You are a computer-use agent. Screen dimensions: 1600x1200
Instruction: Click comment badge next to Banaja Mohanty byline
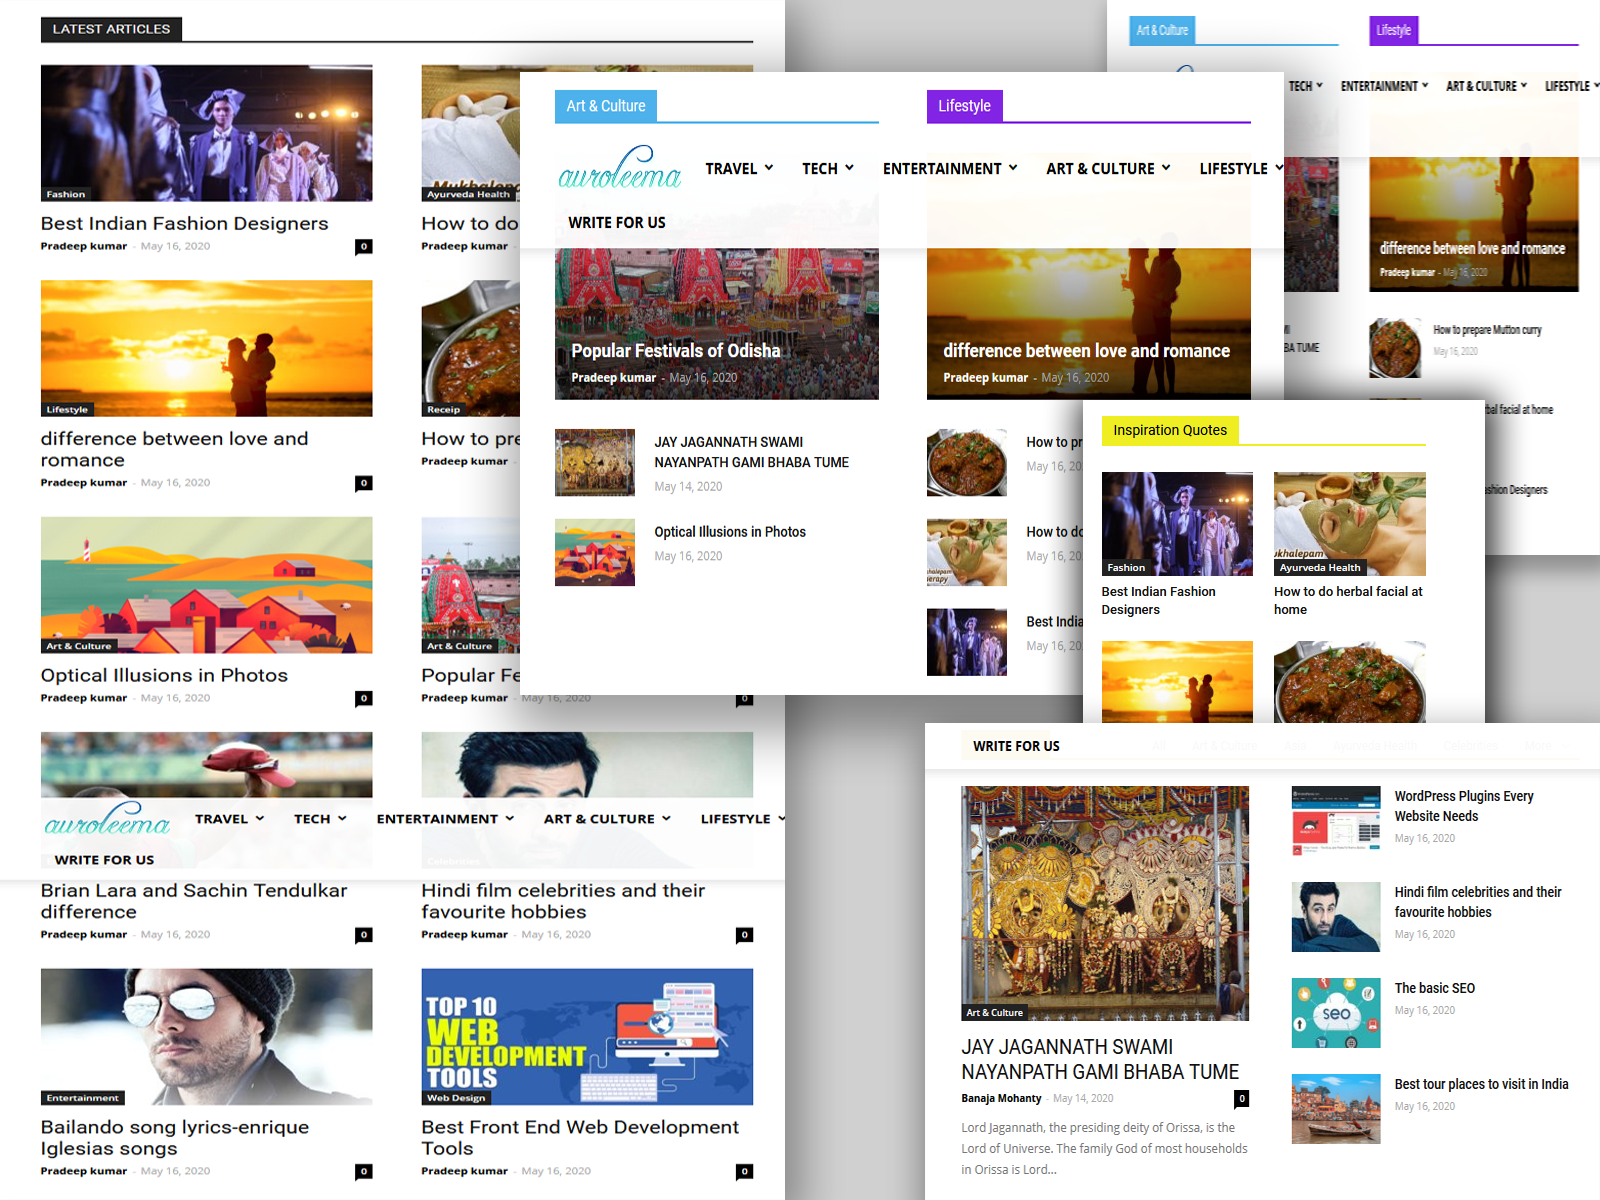[1242, 1098]
